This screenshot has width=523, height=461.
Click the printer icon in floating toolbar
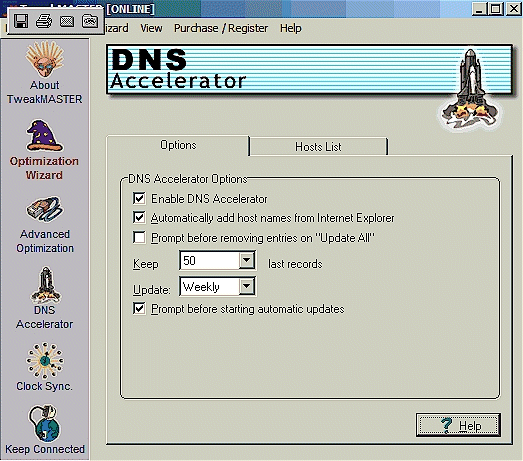click(x=44, y=22)
